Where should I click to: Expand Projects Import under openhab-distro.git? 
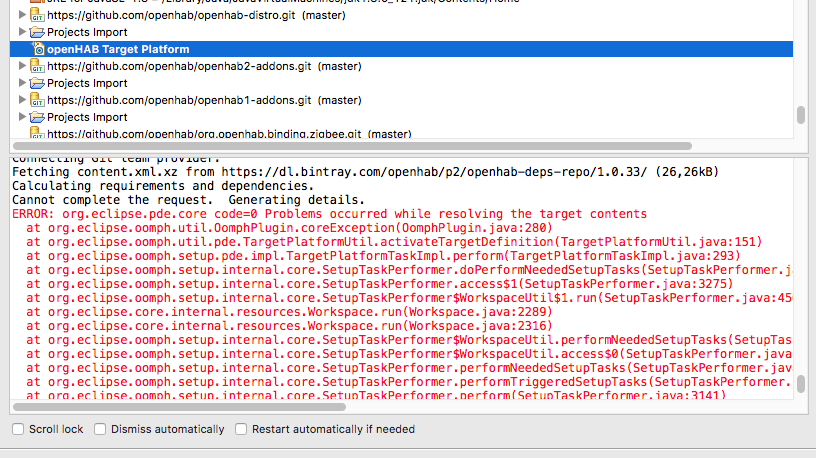pos(22,32)
